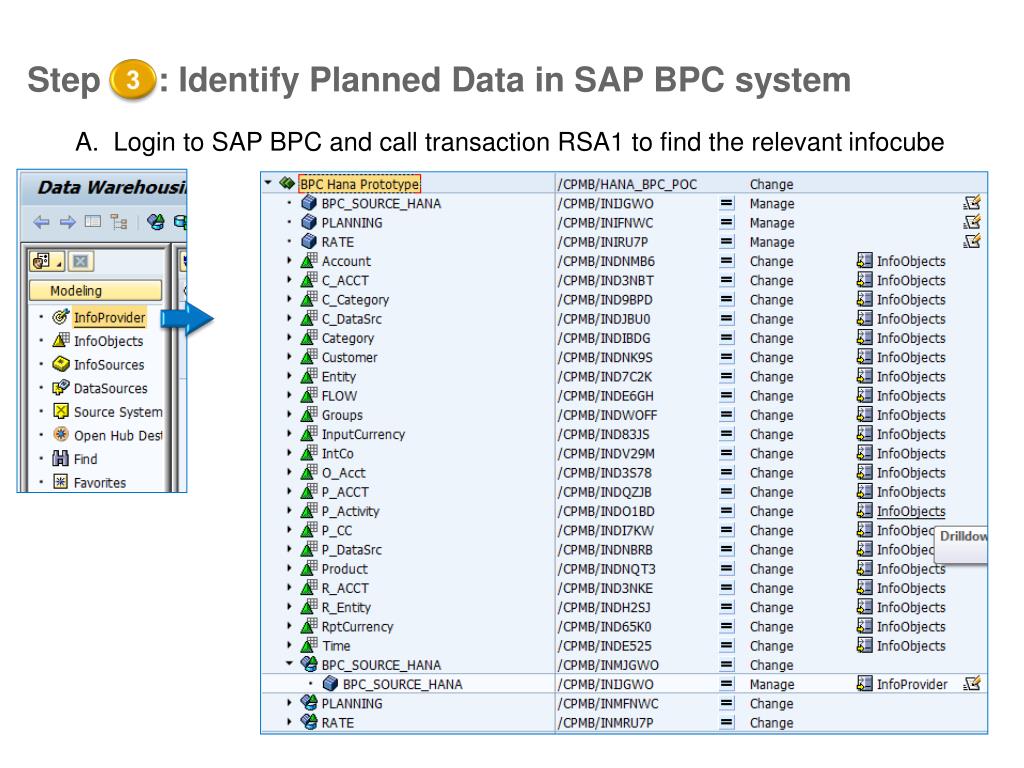The width and height of the screenshot is (1024, 768).
Task: Open InfoSources in the Modeling list
Action: click(108, 364)
